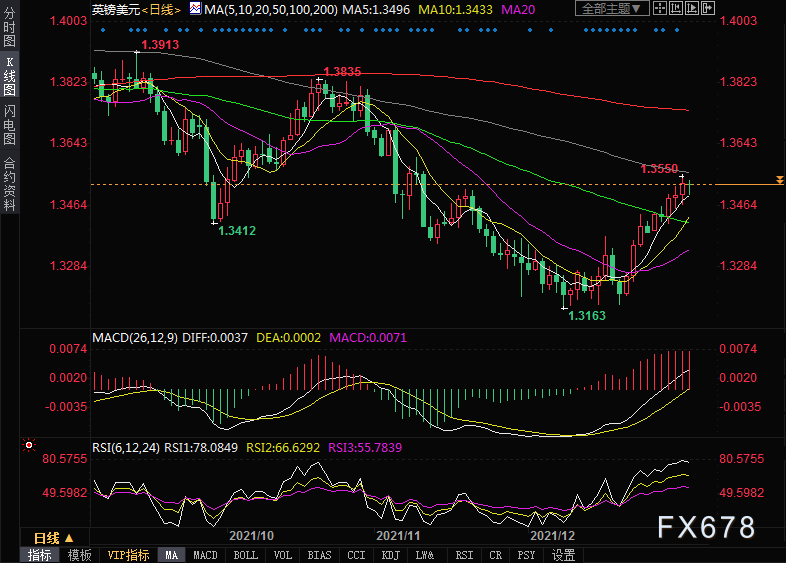Click the RSI(6,12,24) parameters label

126,447
